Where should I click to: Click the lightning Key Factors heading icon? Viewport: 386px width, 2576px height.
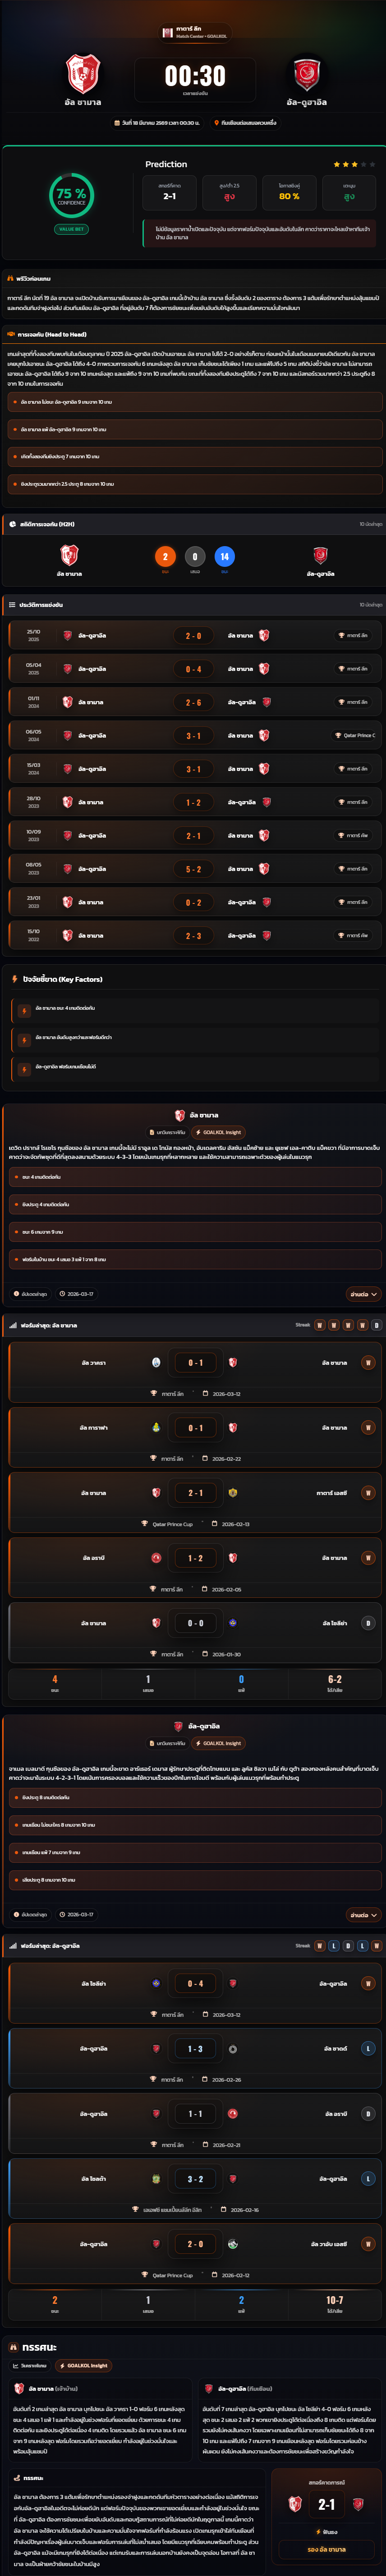[14, 979]
